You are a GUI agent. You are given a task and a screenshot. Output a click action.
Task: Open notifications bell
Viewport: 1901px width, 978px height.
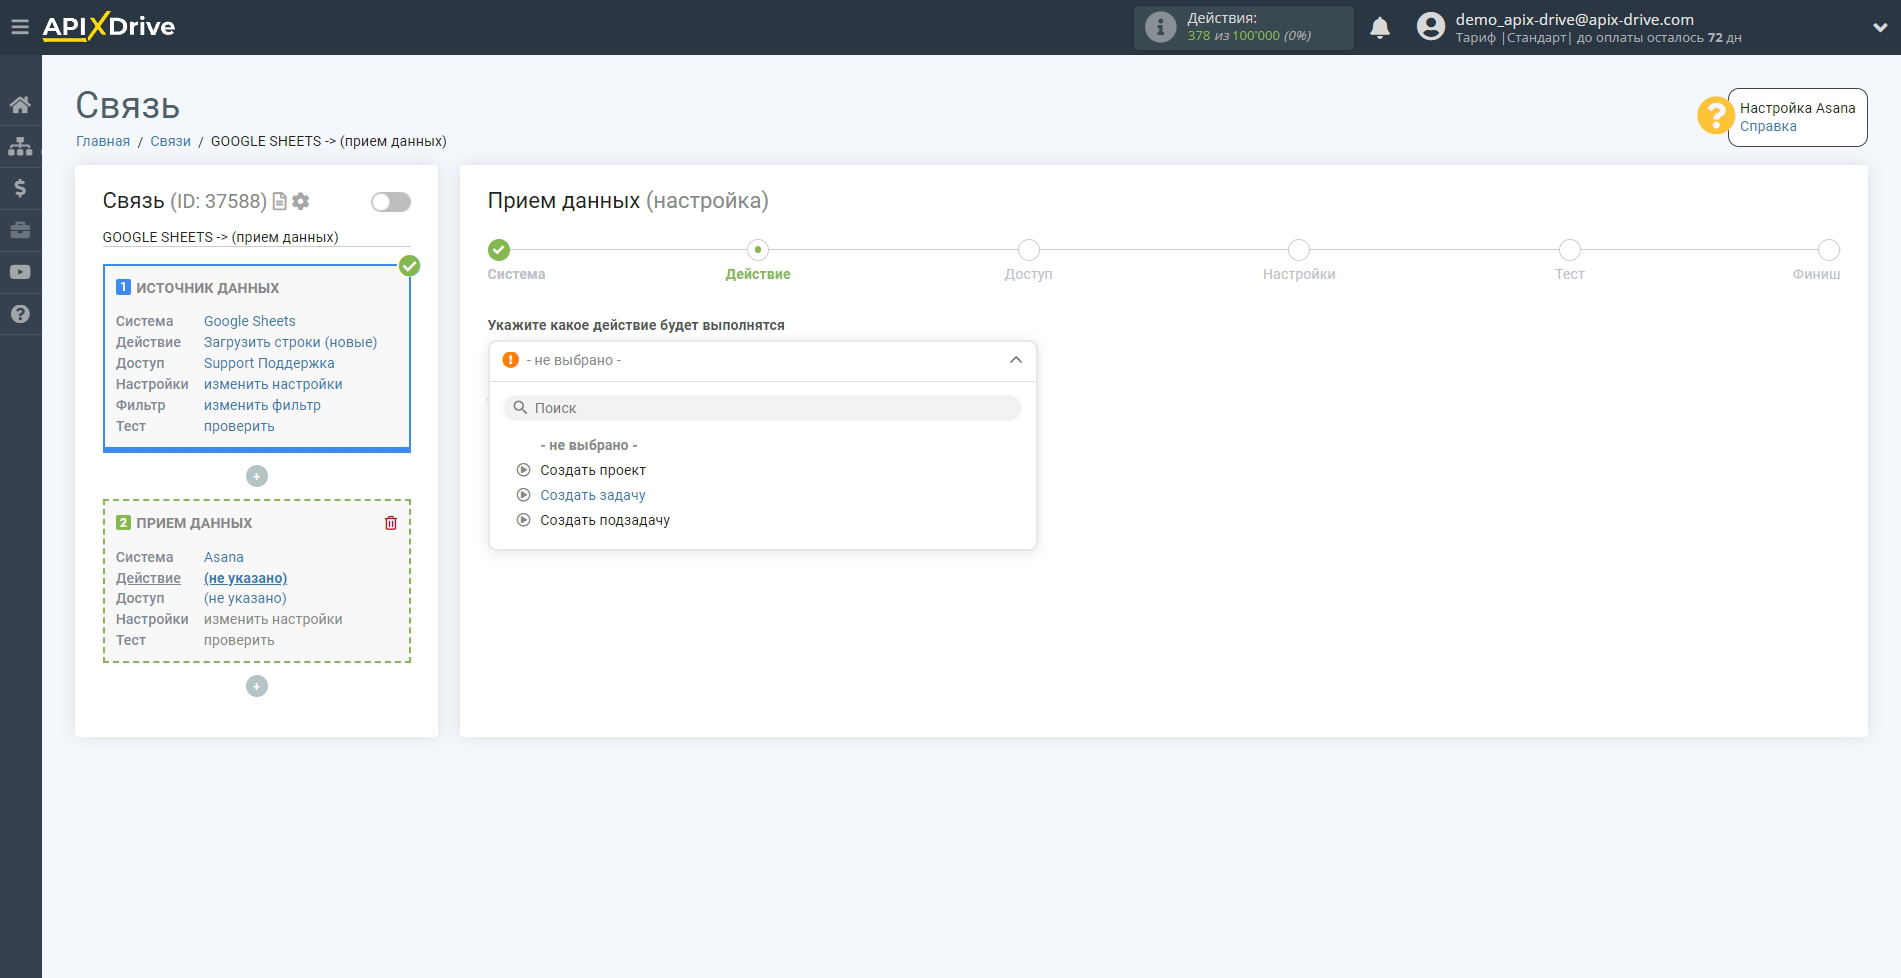tap(1380, 28)
